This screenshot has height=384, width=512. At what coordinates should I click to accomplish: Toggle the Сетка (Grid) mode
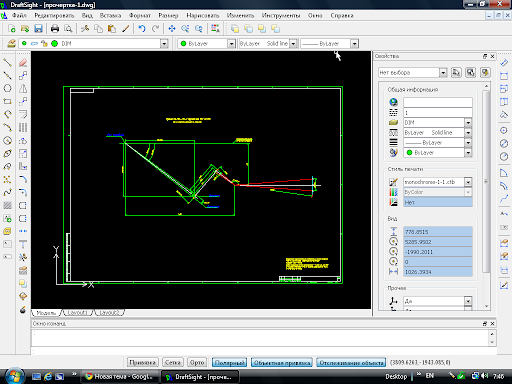(173, 362)
